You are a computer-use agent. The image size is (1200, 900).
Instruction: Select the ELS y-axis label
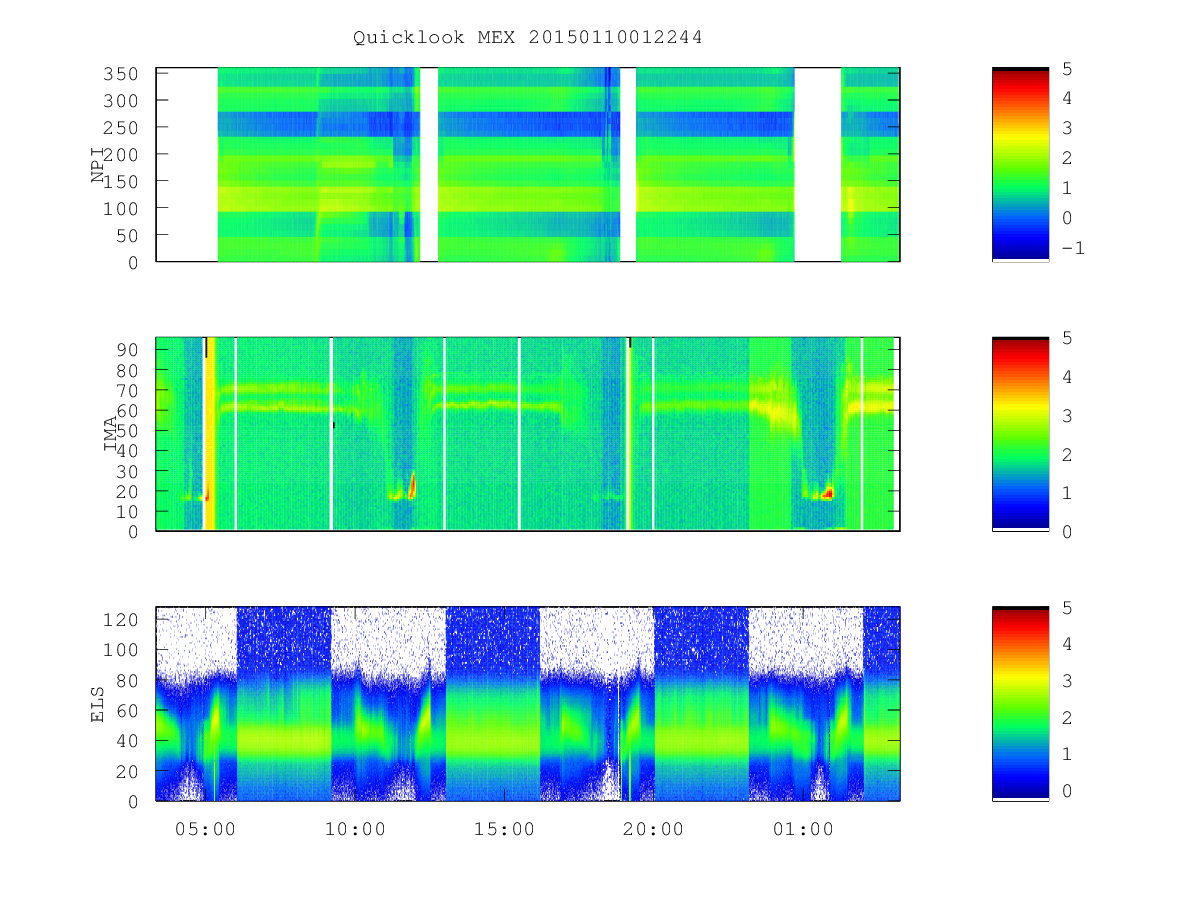(98, 704)
